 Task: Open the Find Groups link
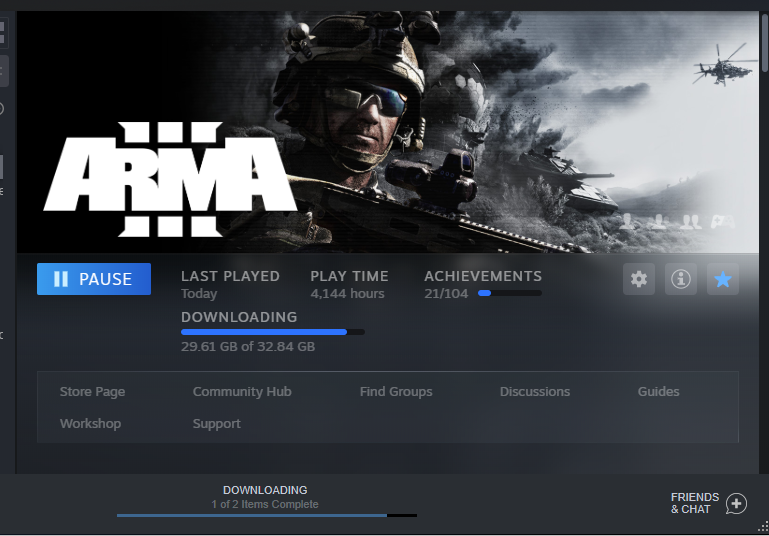point(396,392)
